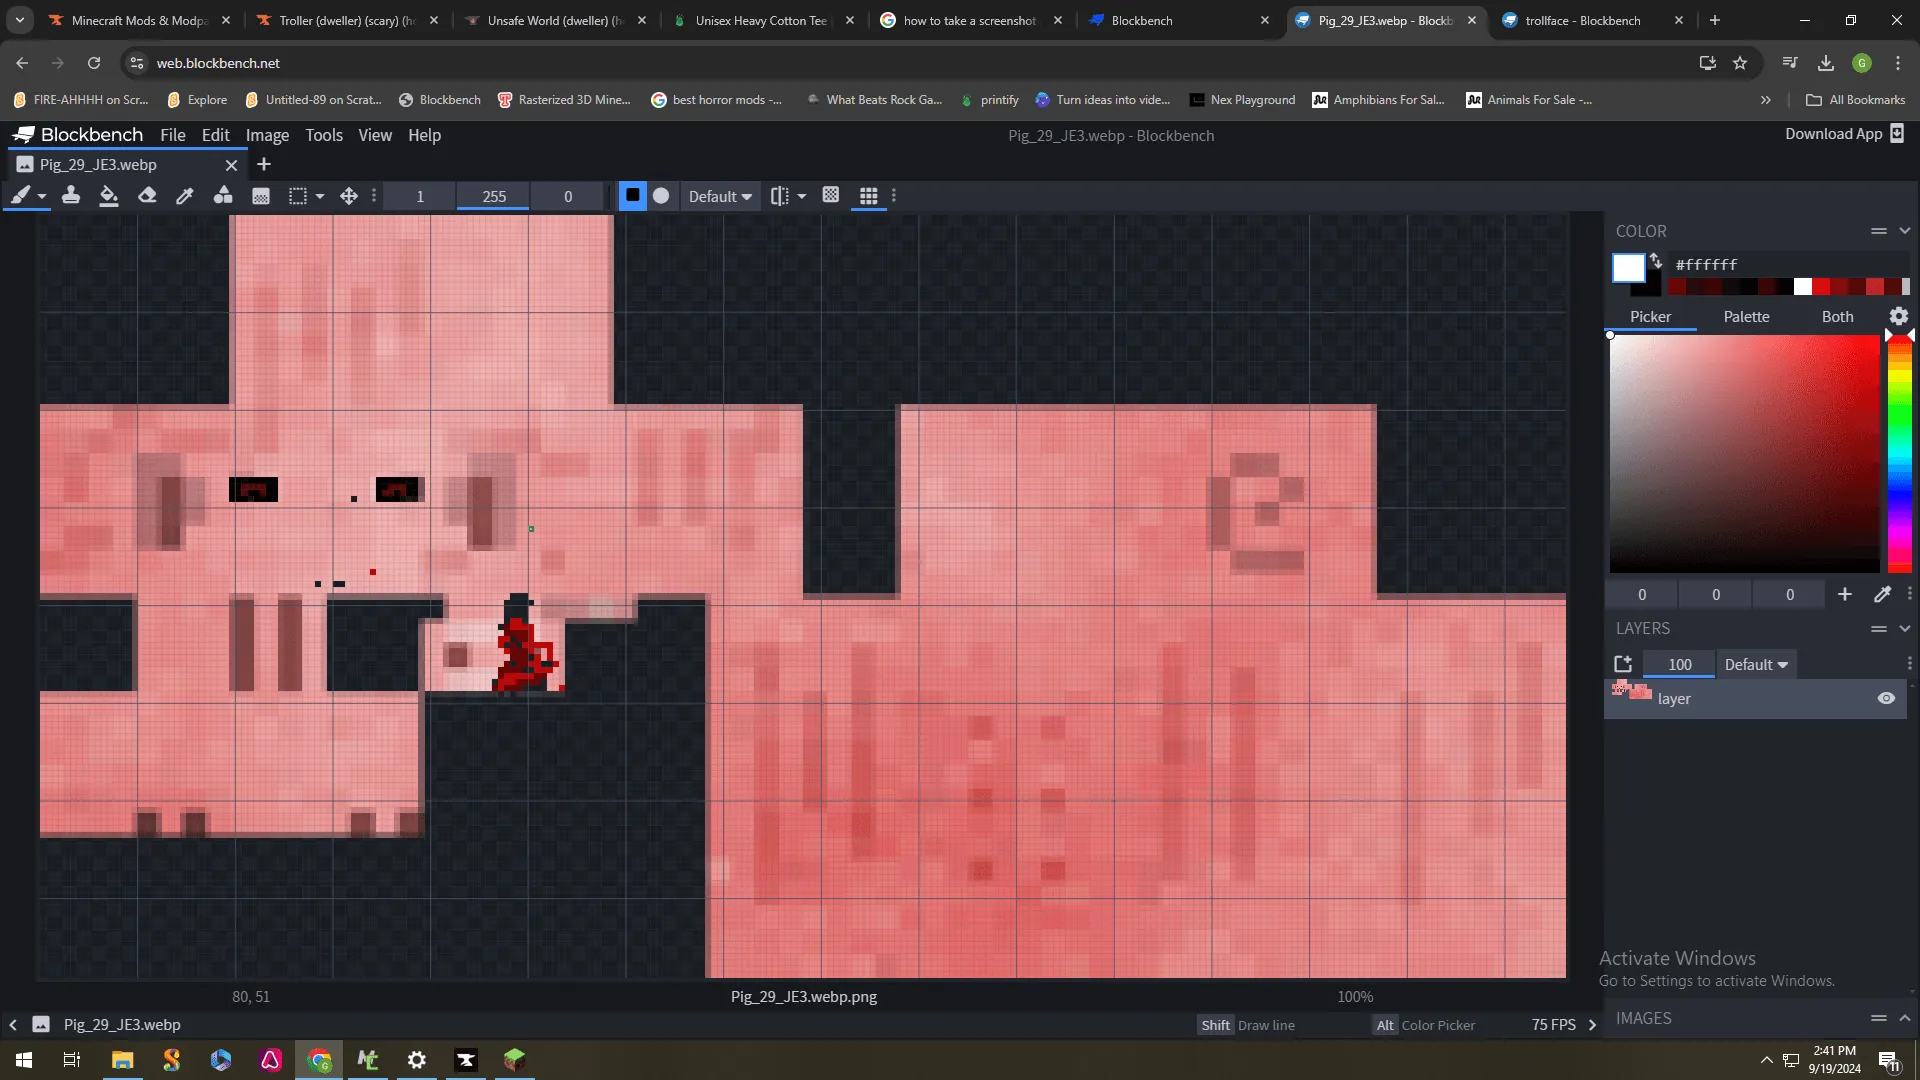Select the Brush tool

[22, 196]
